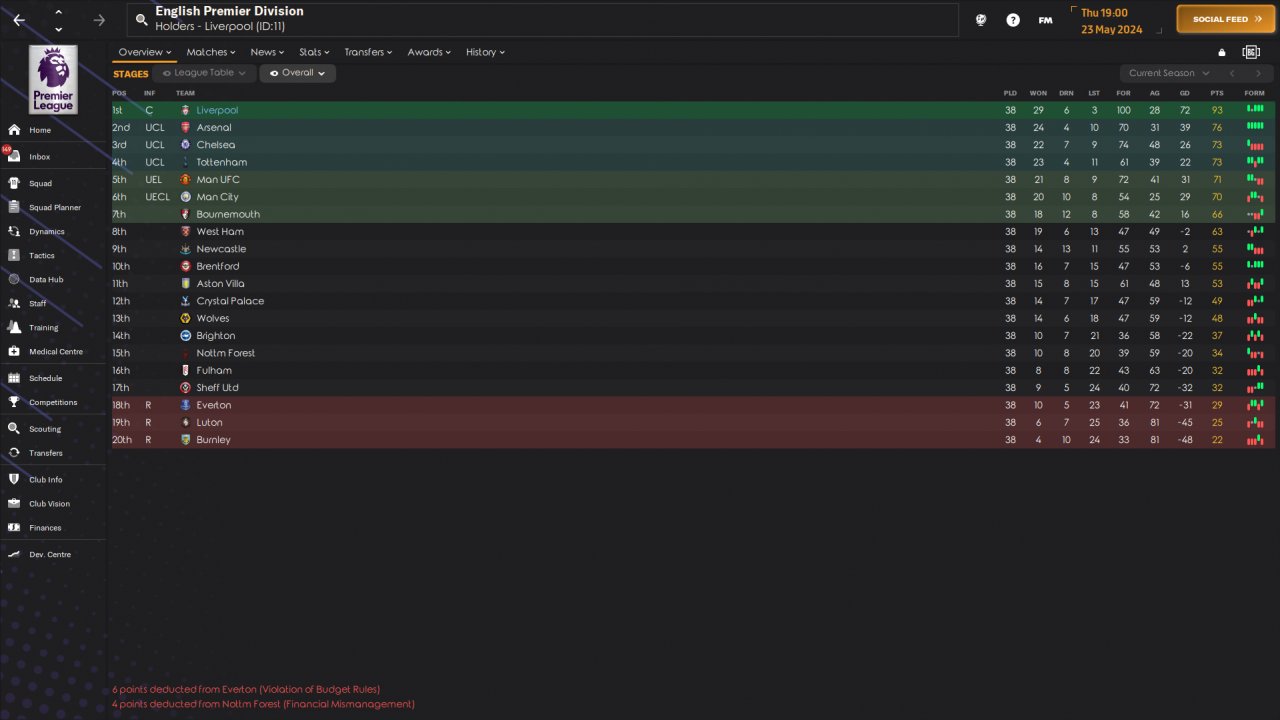
Task: Sort table by the FORM column header
Action: (x=1254, y=93)
